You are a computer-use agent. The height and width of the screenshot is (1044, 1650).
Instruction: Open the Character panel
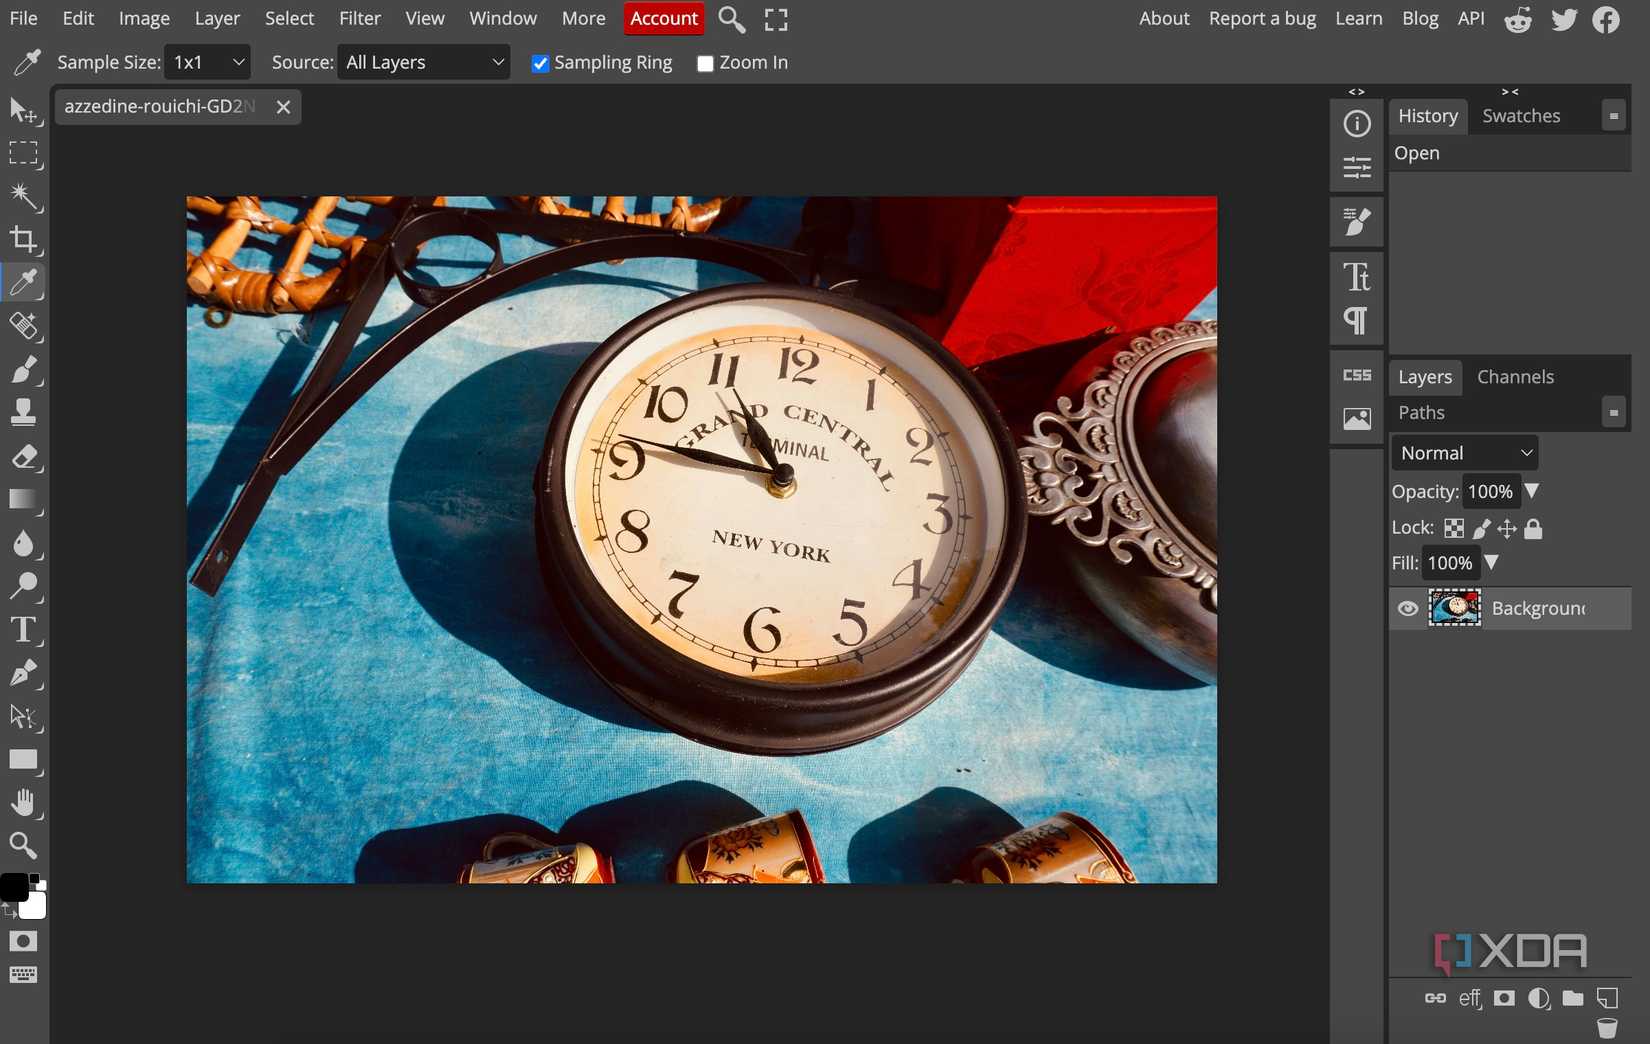pyautogui.click(x=1356, y=276)
